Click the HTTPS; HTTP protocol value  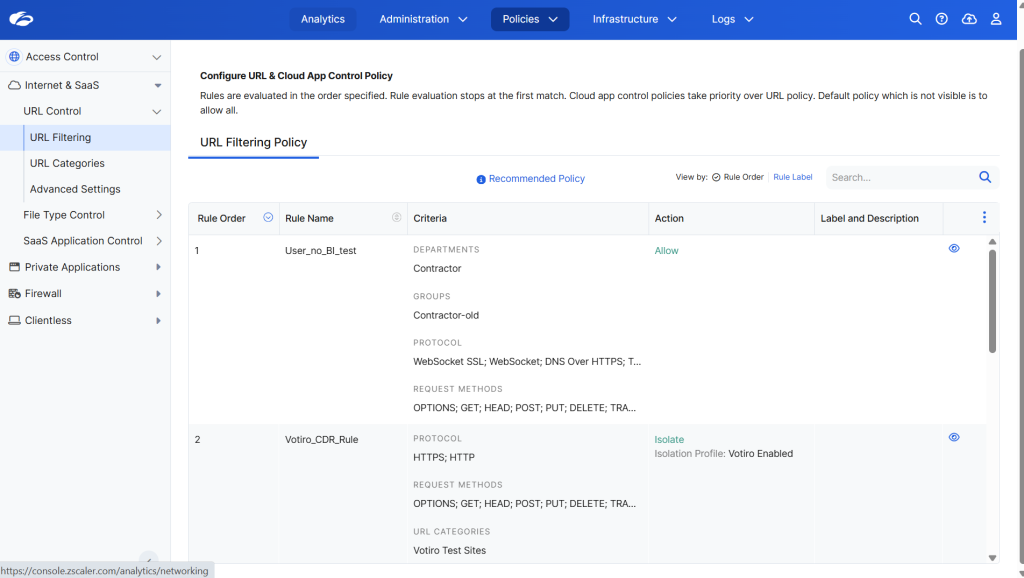443,457
